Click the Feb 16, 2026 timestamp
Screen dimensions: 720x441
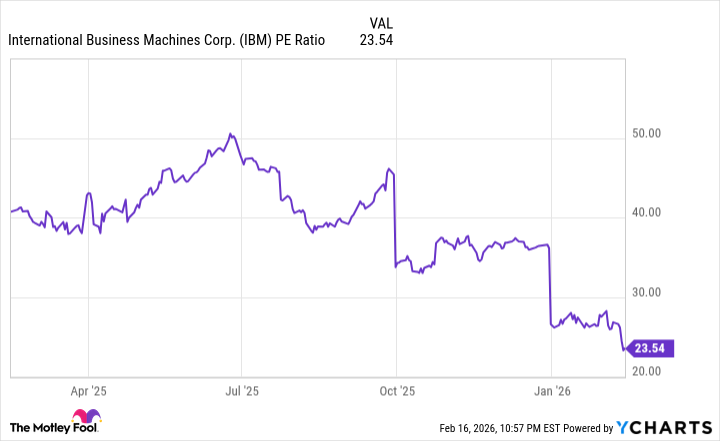point(486,428)
